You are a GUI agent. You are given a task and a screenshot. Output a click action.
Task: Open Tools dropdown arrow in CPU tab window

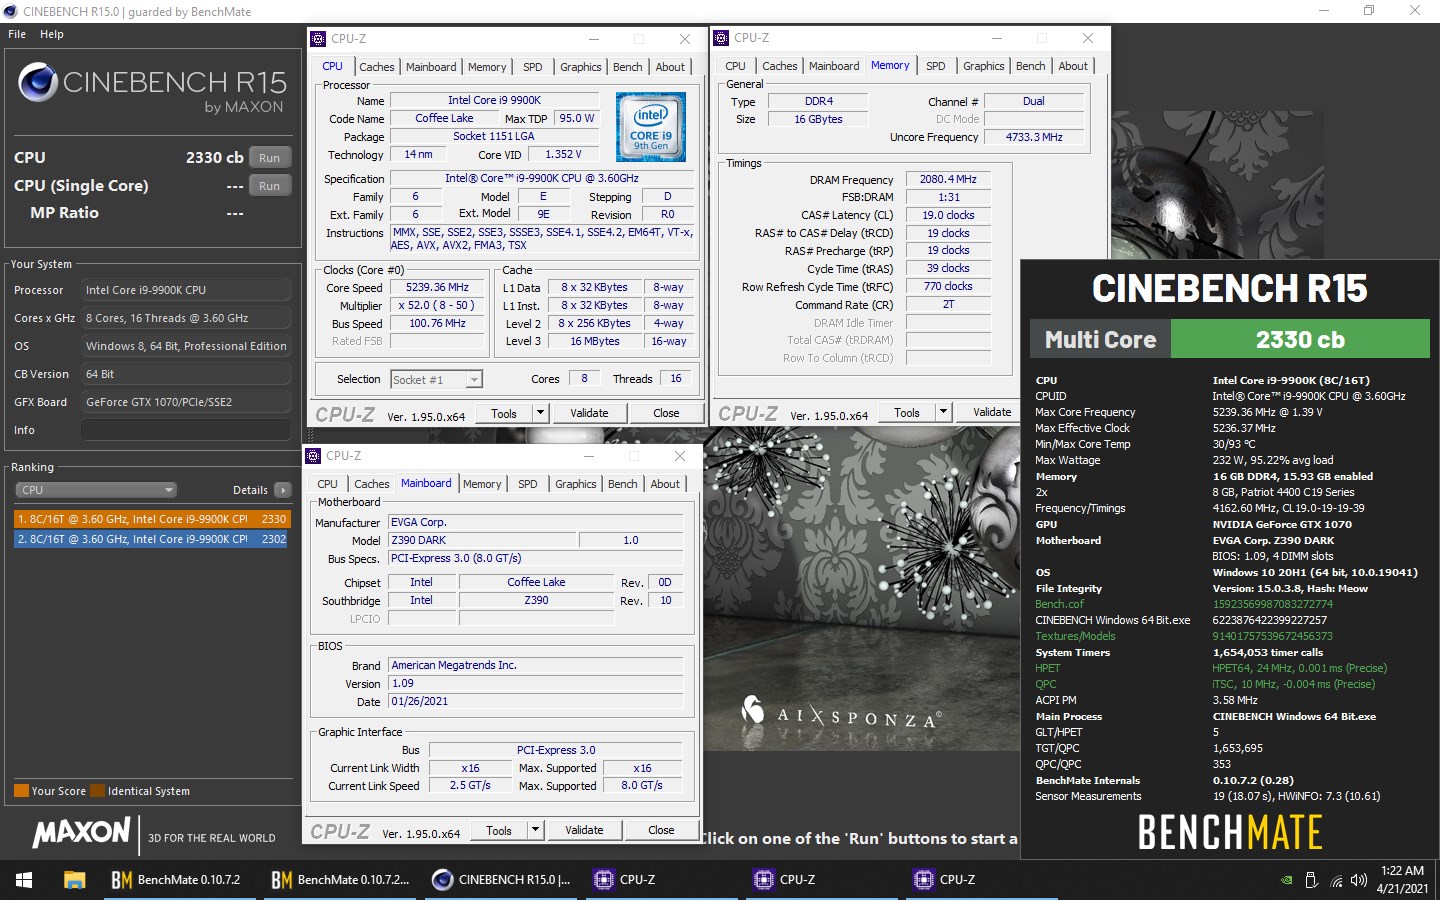[x=540, y=413]
